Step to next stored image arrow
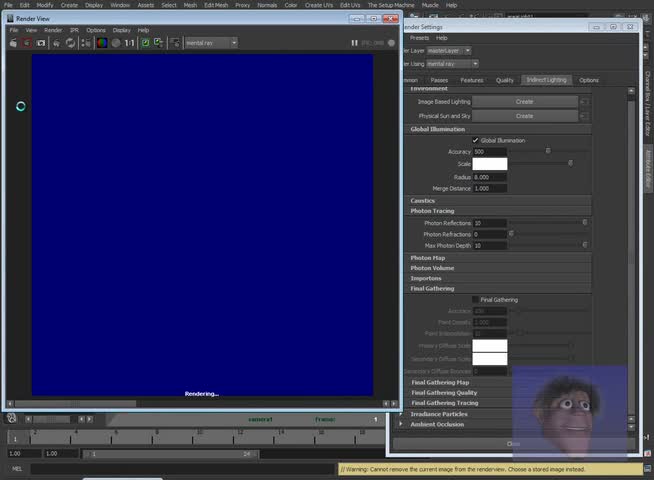The height and width of the screenshot is (480, 654). (89, 419)
